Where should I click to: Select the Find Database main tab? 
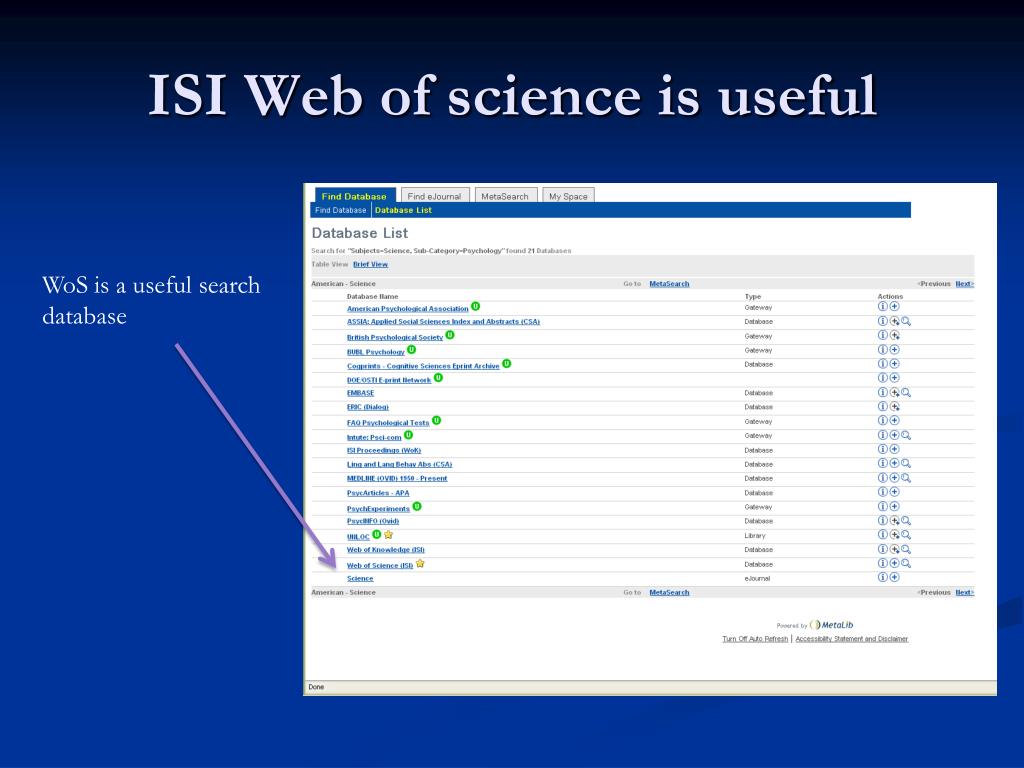354,196
